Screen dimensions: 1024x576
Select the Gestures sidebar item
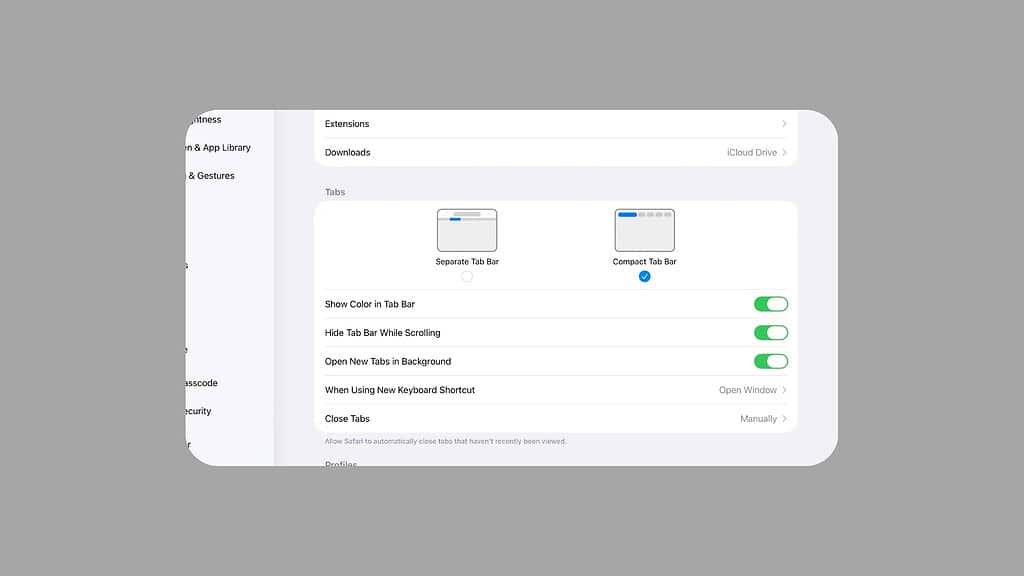click(211, 176)
